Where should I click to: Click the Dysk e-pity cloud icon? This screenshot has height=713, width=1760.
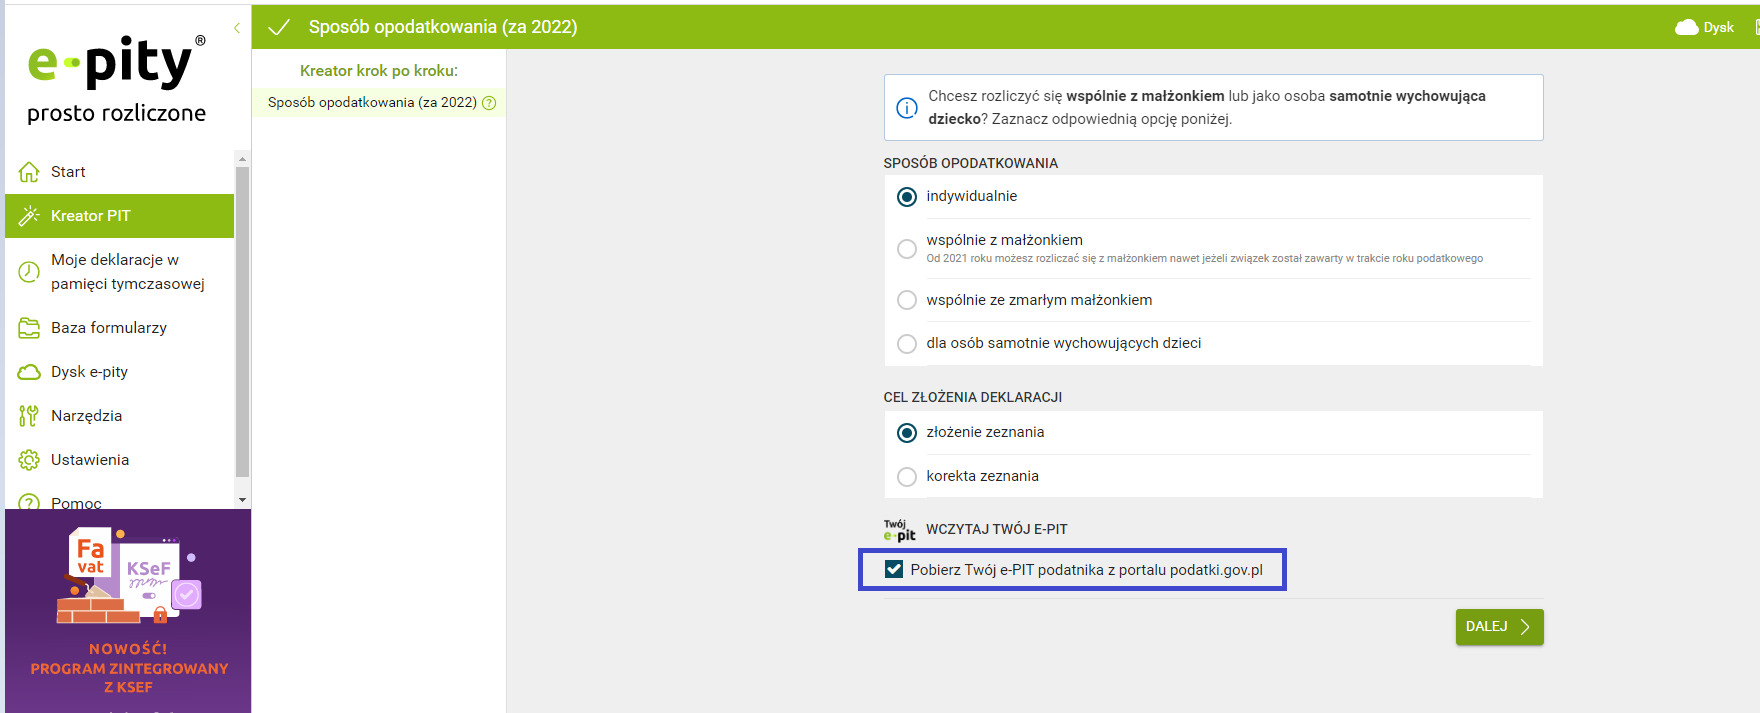point(29,372)
